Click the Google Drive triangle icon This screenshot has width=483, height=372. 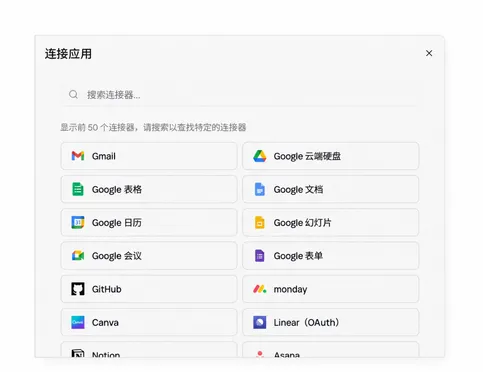click(x=260, y=156)
